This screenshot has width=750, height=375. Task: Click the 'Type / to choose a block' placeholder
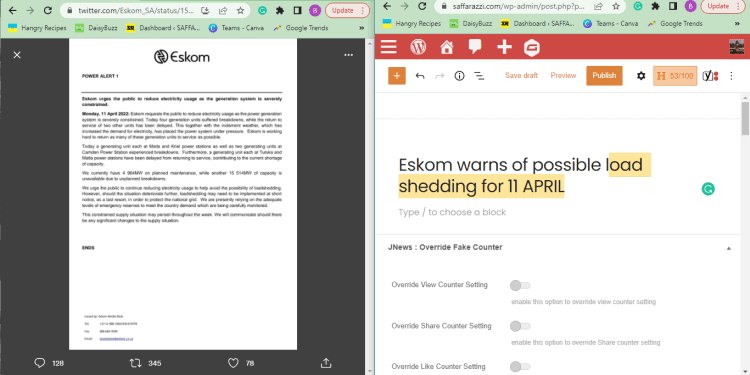coord(452,212)
